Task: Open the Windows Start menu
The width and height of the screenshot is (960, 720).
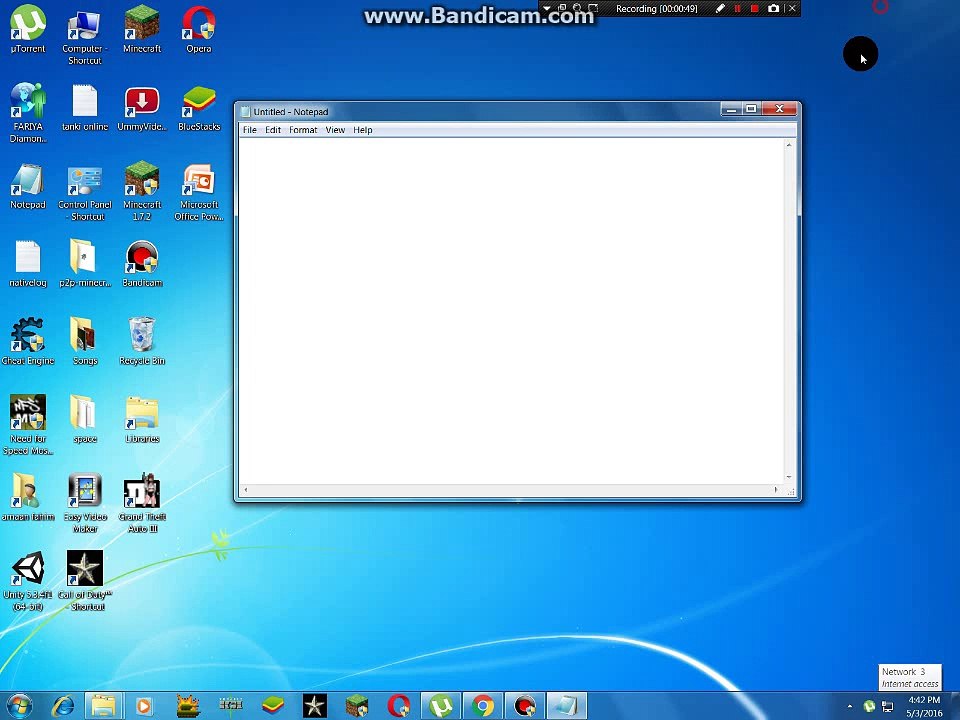Action: (18, 706)
